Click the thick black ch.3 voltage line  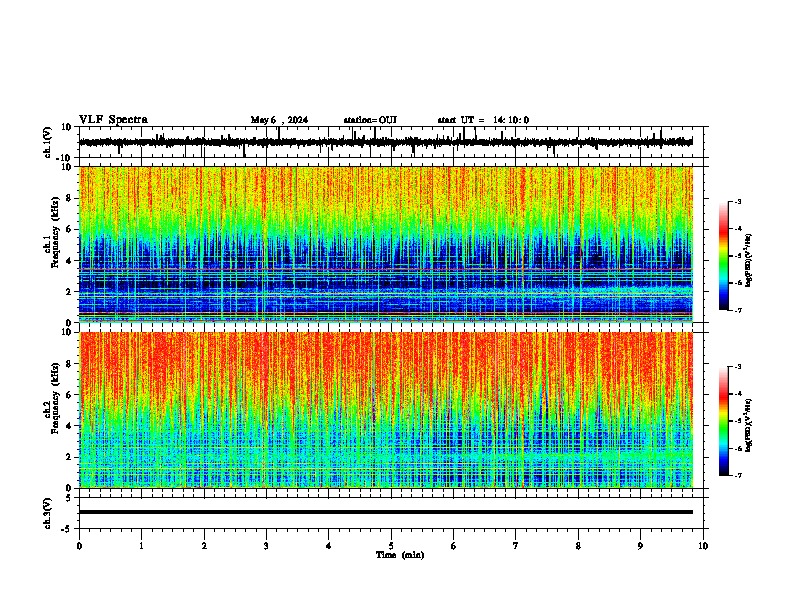(386, 512)
